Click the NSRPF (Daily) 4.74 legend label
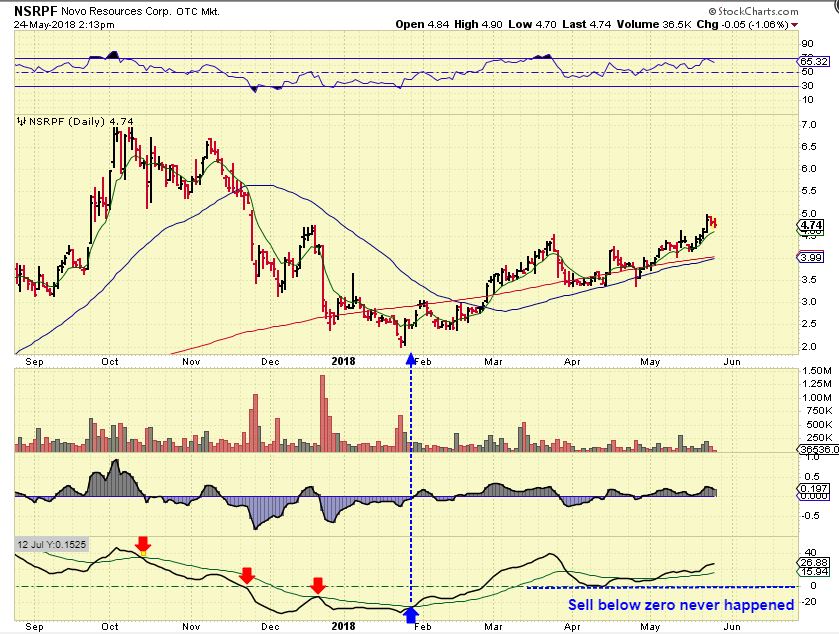 pos(81,121)
